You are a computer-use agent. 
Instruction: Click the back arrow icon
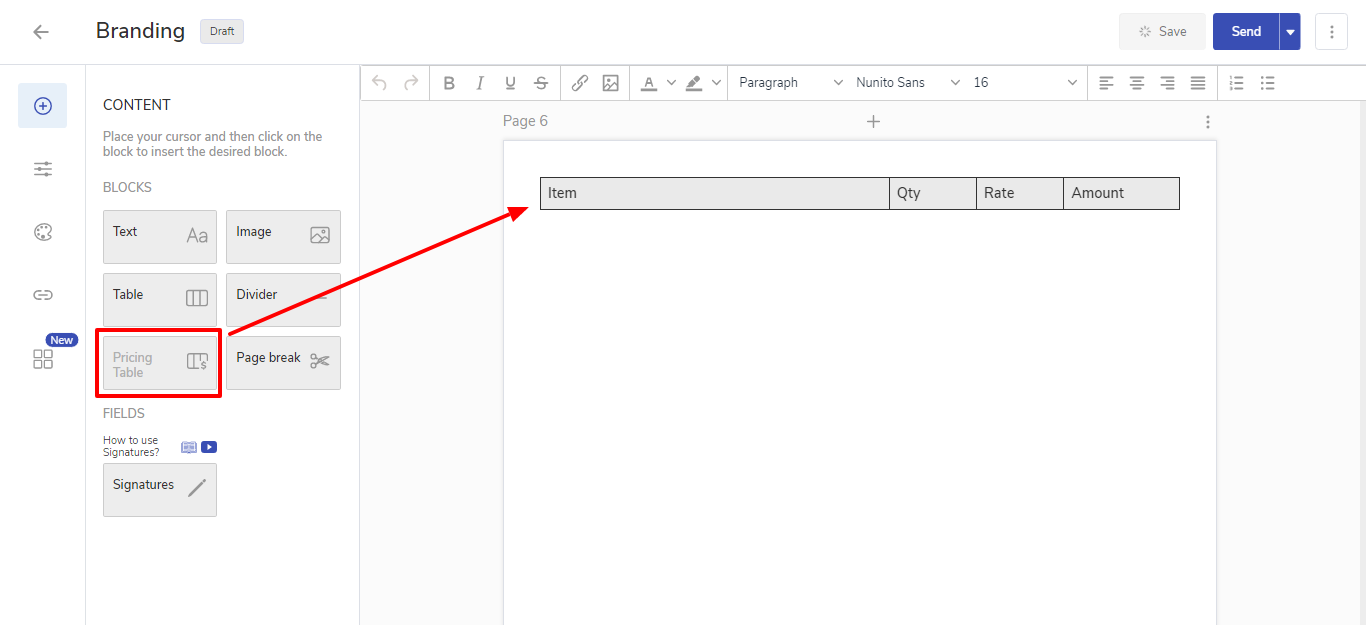tap(41, 32)
